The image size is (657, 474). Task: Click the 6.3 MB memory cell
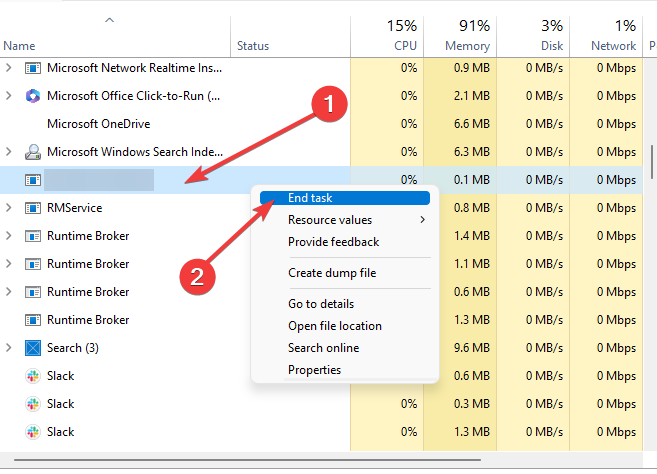tap(460, 152)
